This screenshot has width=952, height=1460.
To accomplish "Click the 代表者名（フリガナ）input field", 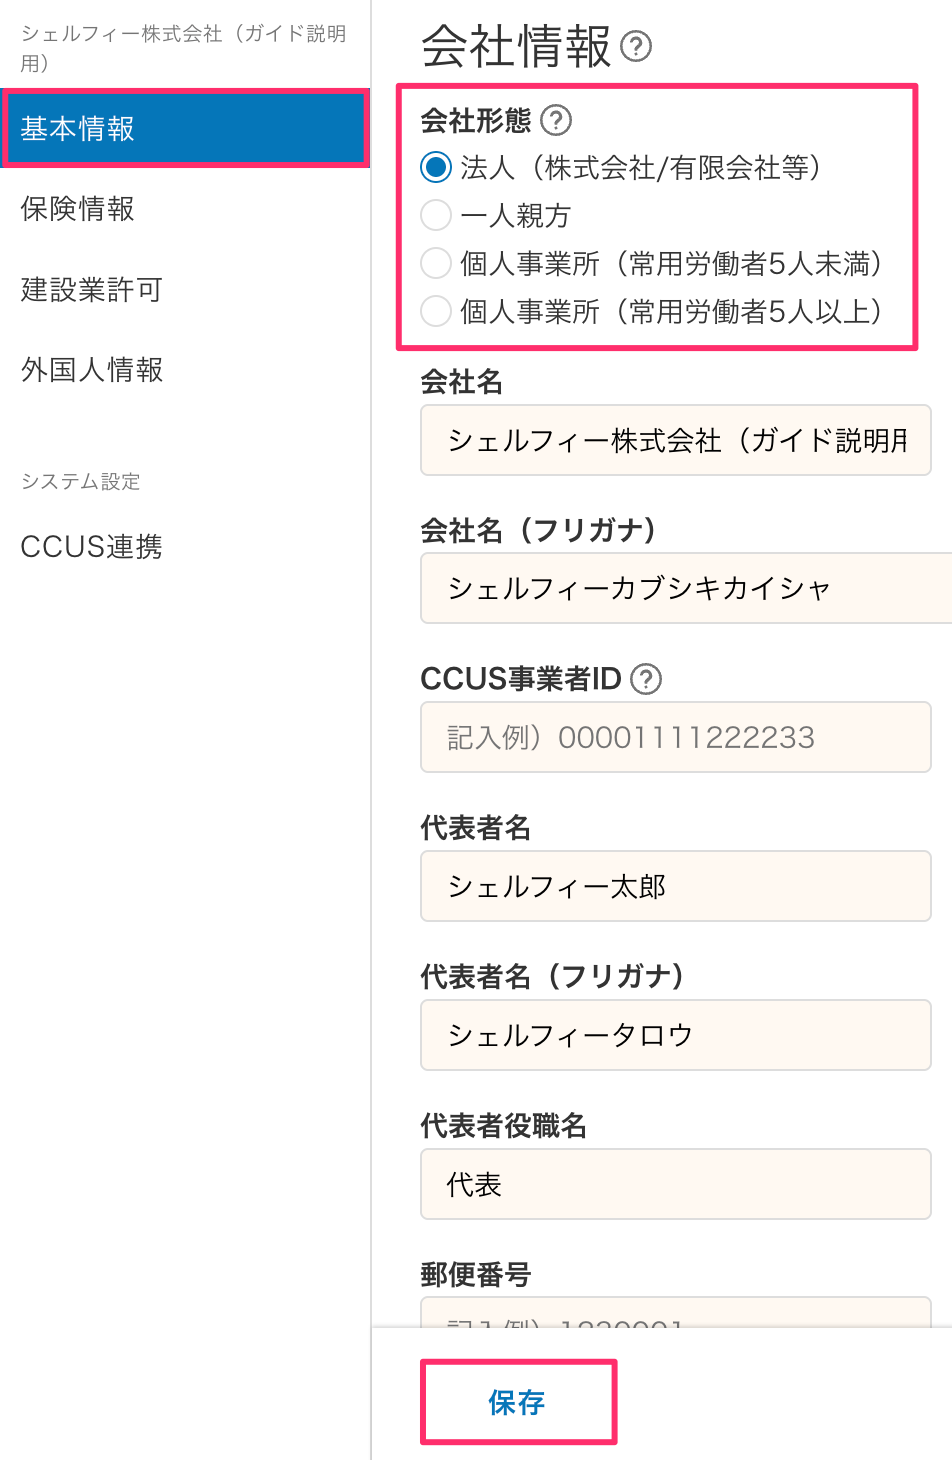I will point(675,1035).
